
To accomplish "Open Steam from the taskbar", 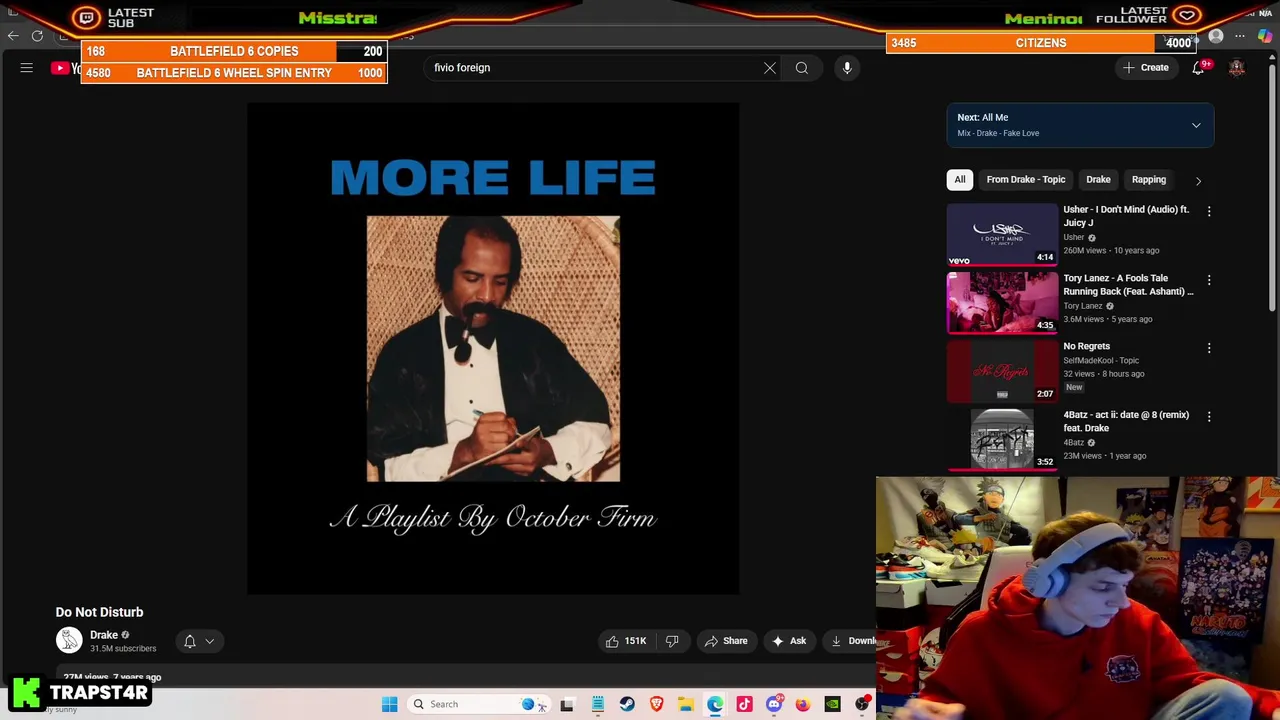I will [x=627, y=704].
